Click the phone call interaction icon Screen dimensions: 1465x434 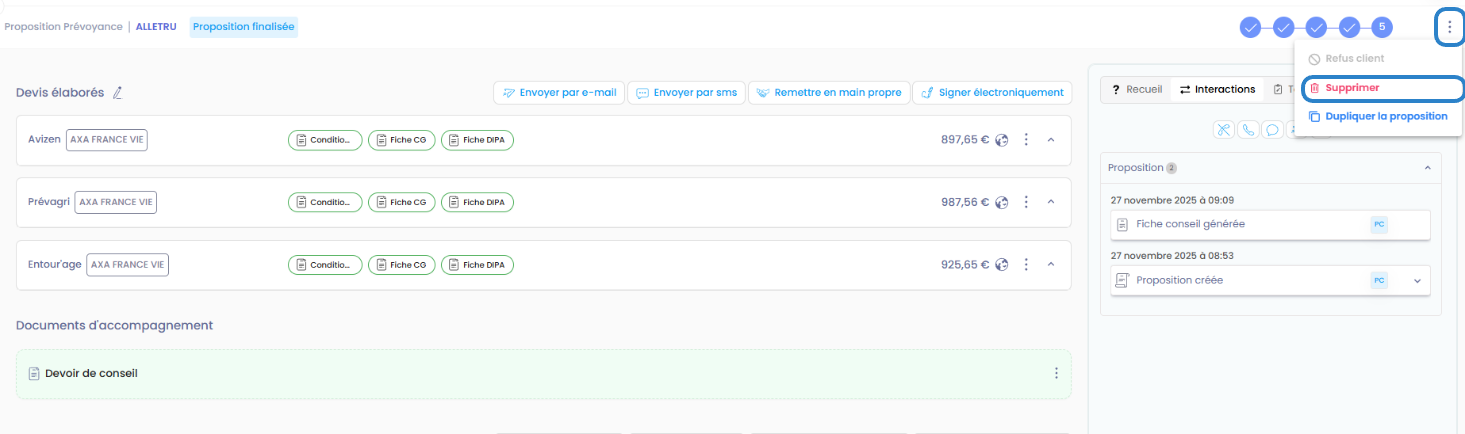click(x=1248, y=129)
